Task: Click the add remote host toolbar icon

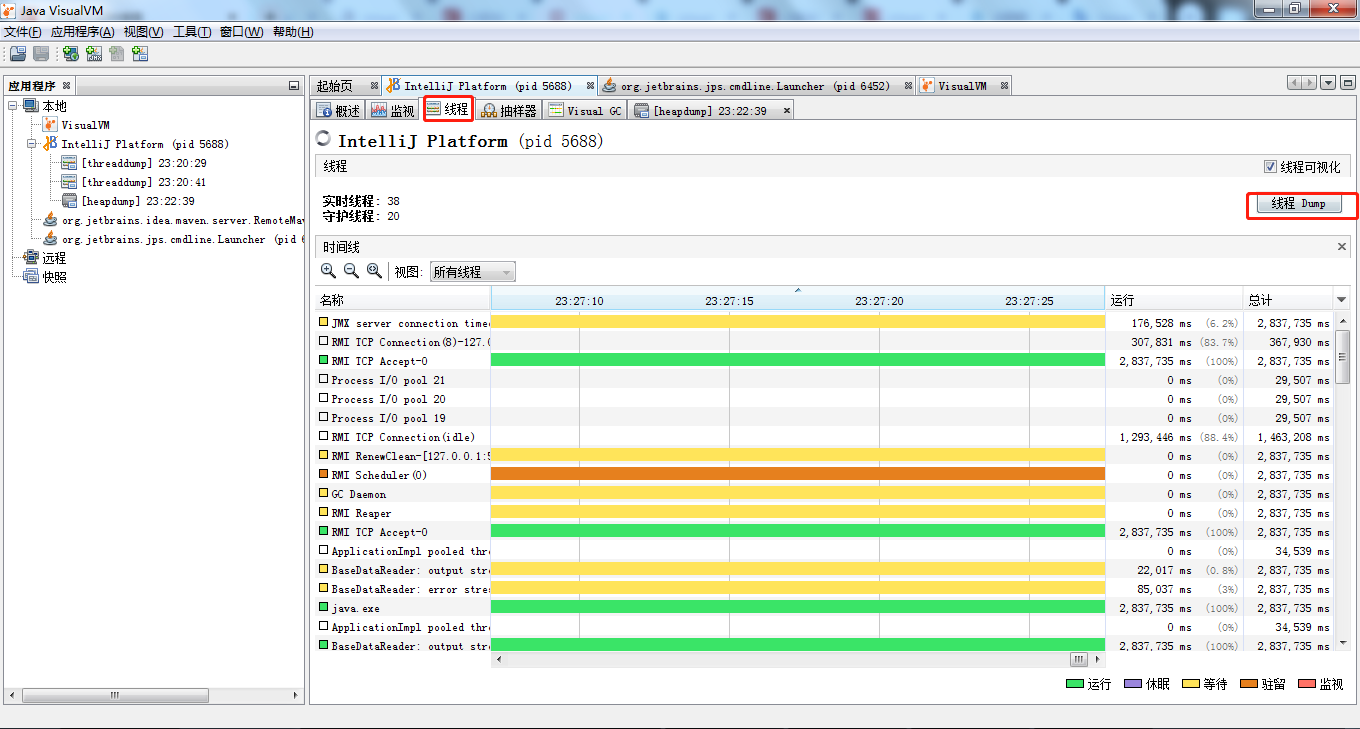Action: 71,54
